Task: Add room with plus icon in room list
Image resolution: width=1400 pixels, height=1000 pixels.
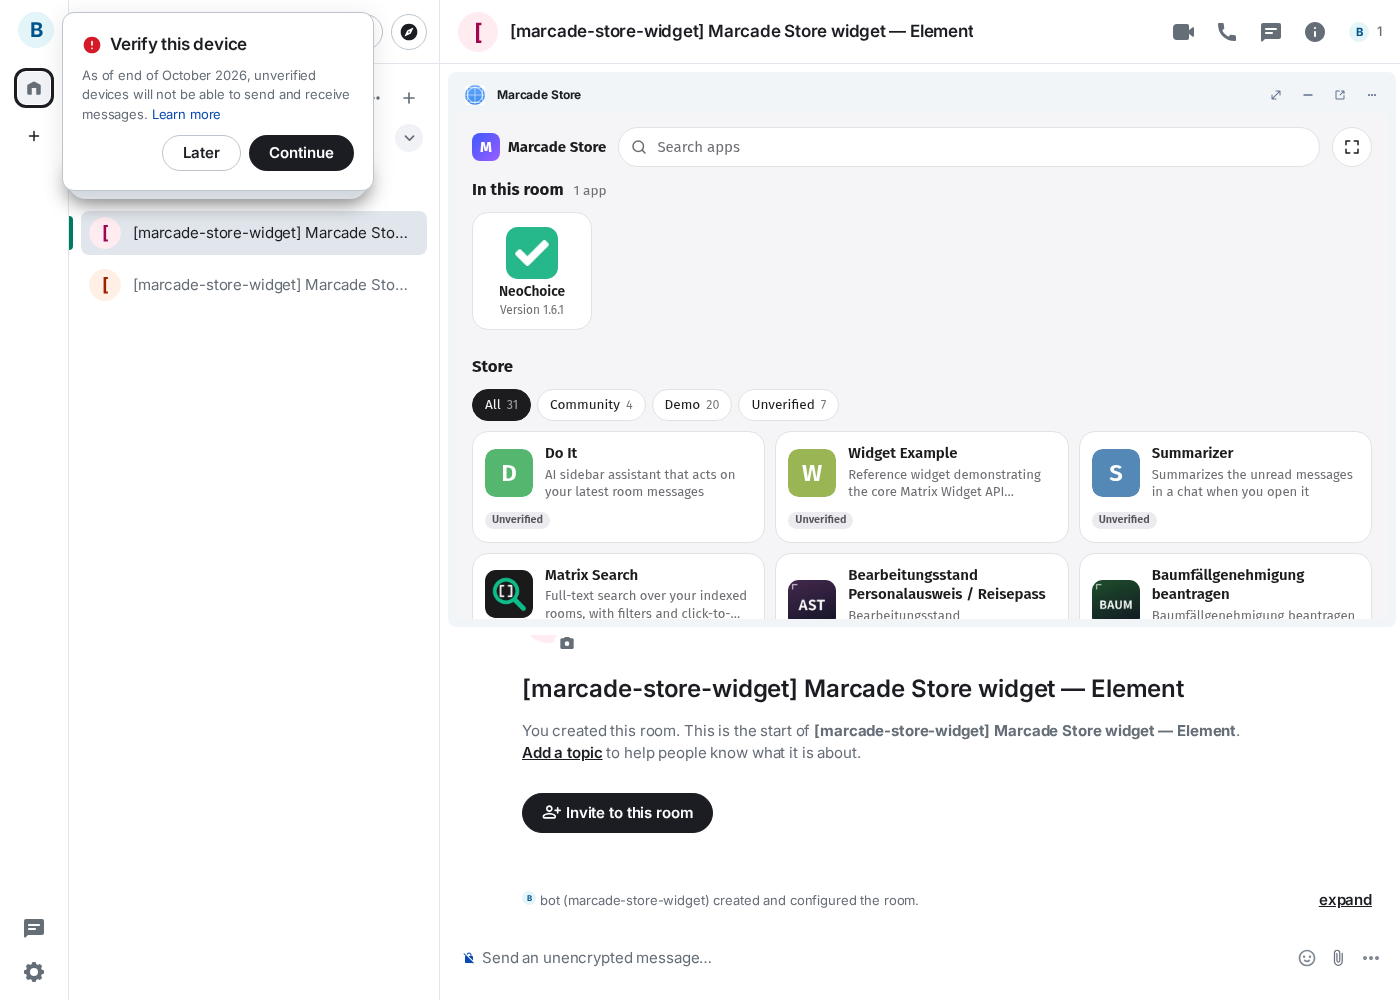Action: click(x=409, y=98)
